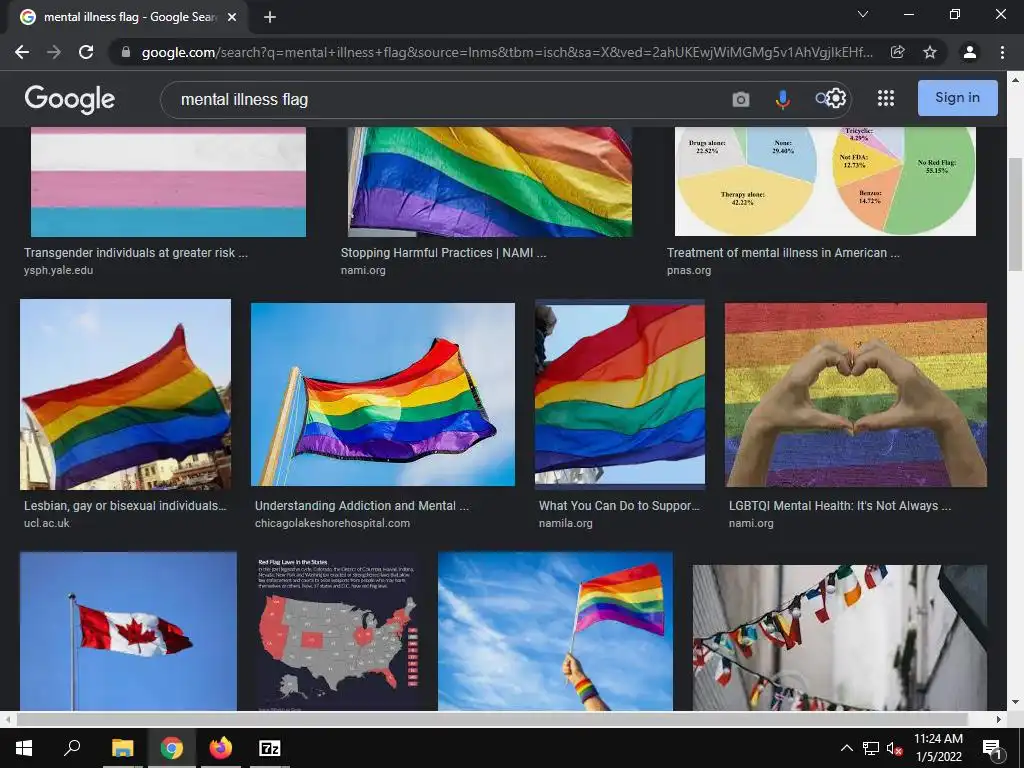Open the tab search chevron in title bar
This screenshot has width=1024, height=768.
[x=863, y=14]
